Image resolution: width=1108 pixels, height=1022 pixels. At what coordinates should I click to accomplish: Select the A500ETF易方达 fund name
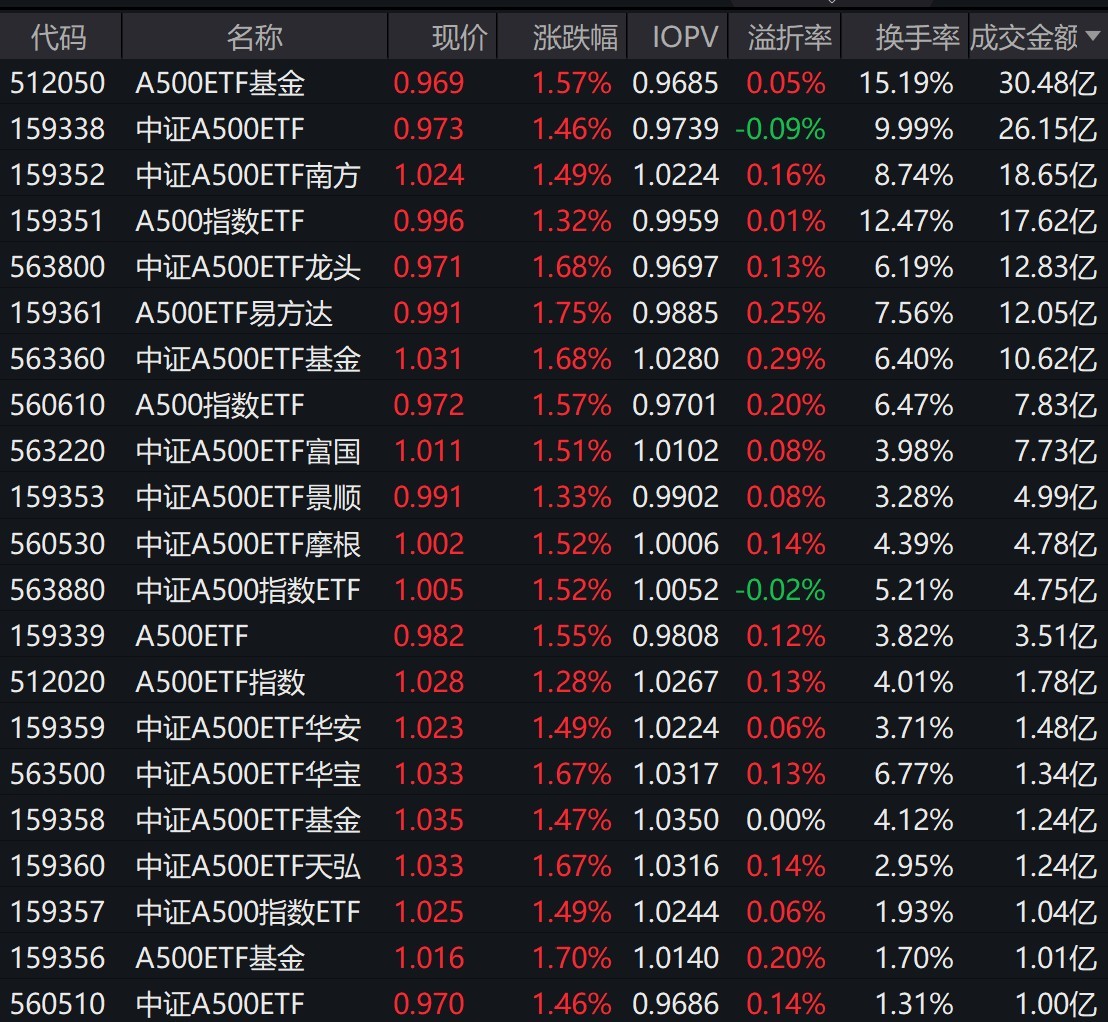[x=234, y=313]
